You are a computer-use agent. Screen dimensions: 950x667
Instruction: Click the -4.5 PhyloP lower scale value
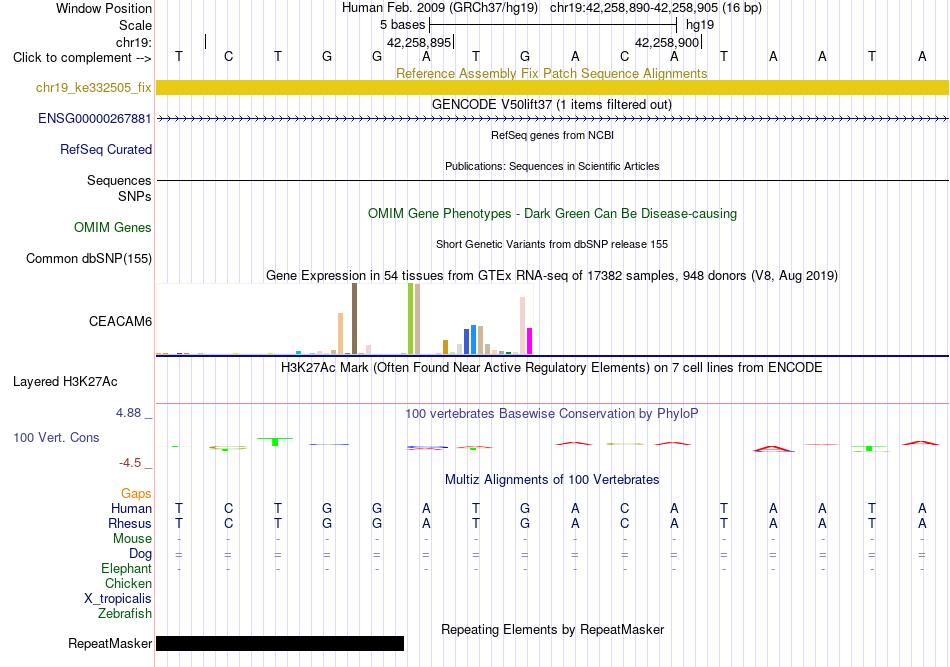[x=130, y=463]
